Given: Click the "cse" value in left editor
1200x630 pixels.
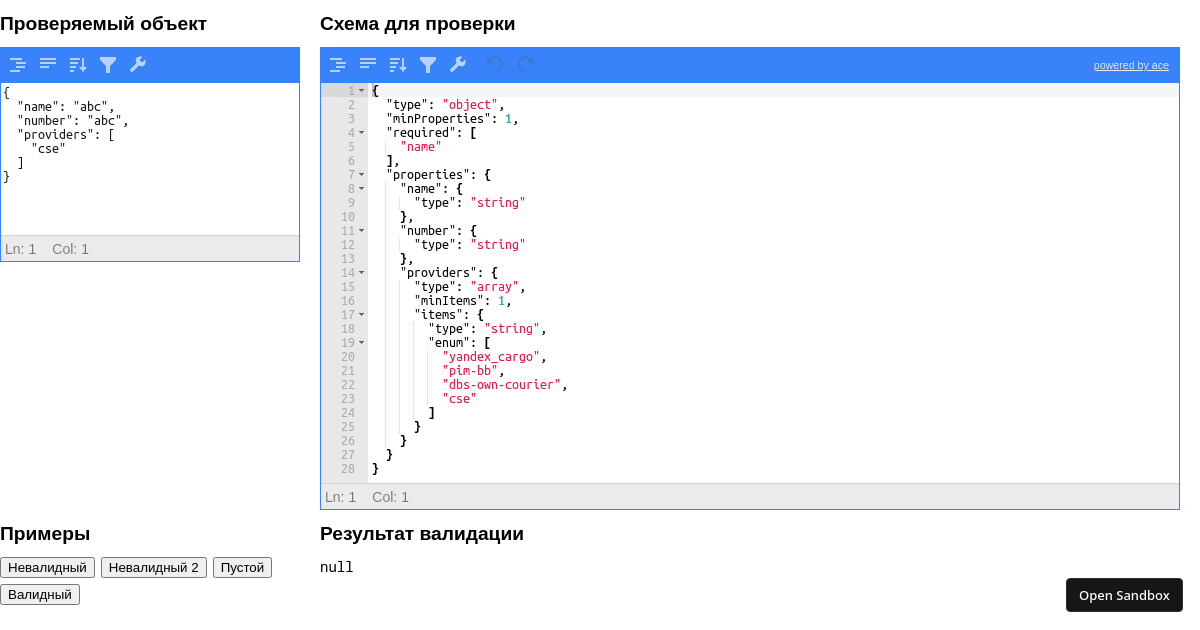Looking at the screenshot, I should point(48,149).
